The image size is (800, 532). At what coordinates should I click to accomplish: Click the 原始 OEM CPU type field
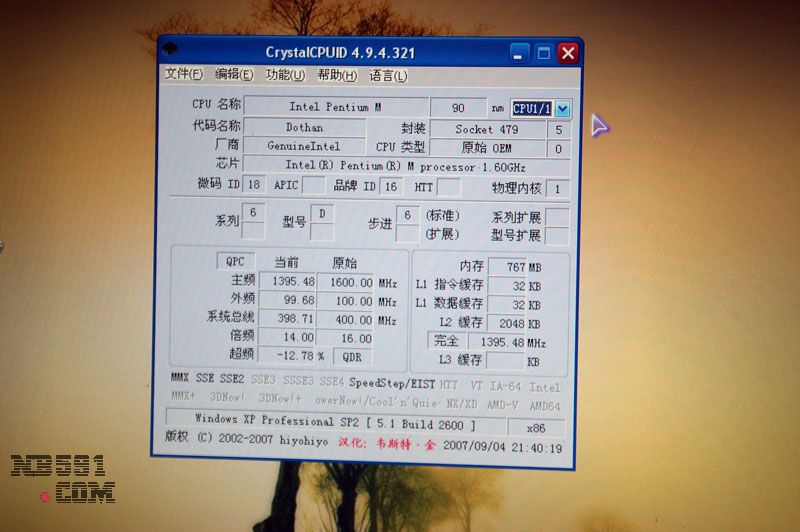click(487, 148)
